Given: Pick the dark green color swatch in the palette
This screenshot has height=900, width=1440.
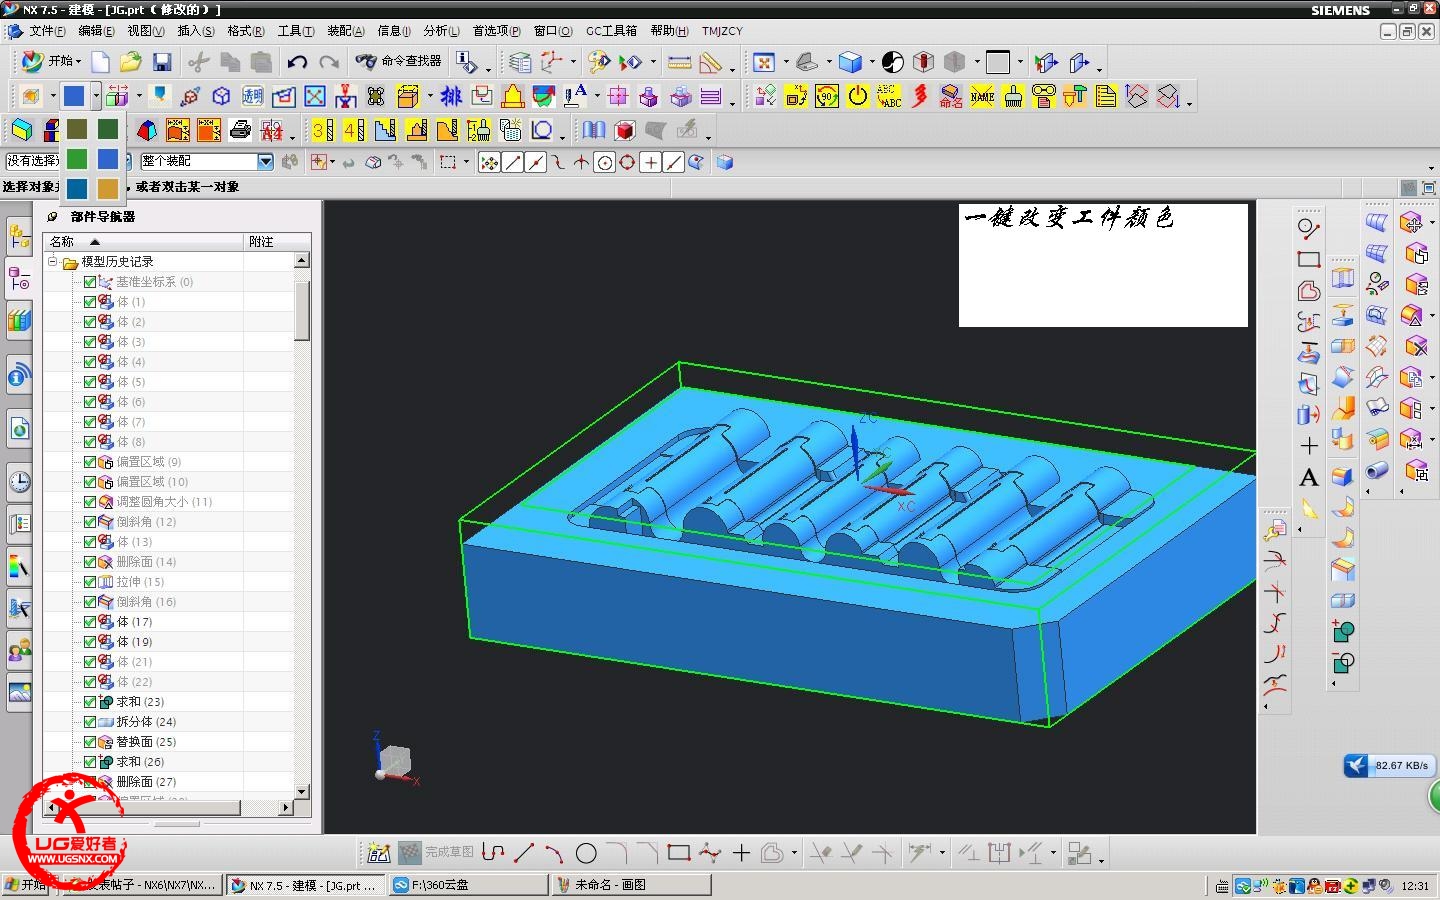Looking at the screenshot, I should pyautogui.click(x=108, y=129).
